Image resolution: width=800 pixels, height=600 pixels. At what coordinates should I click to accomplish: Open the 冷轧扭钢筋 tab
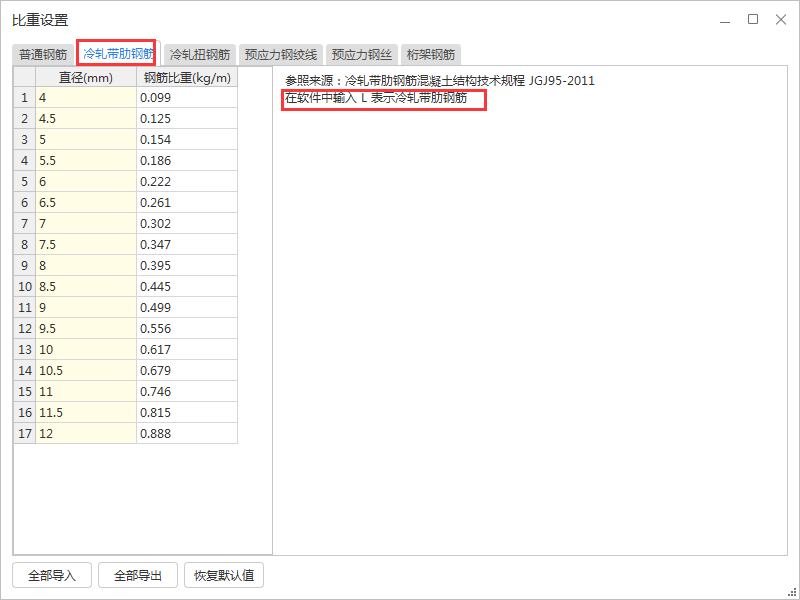pyautogui.click(x=199, y=54)
